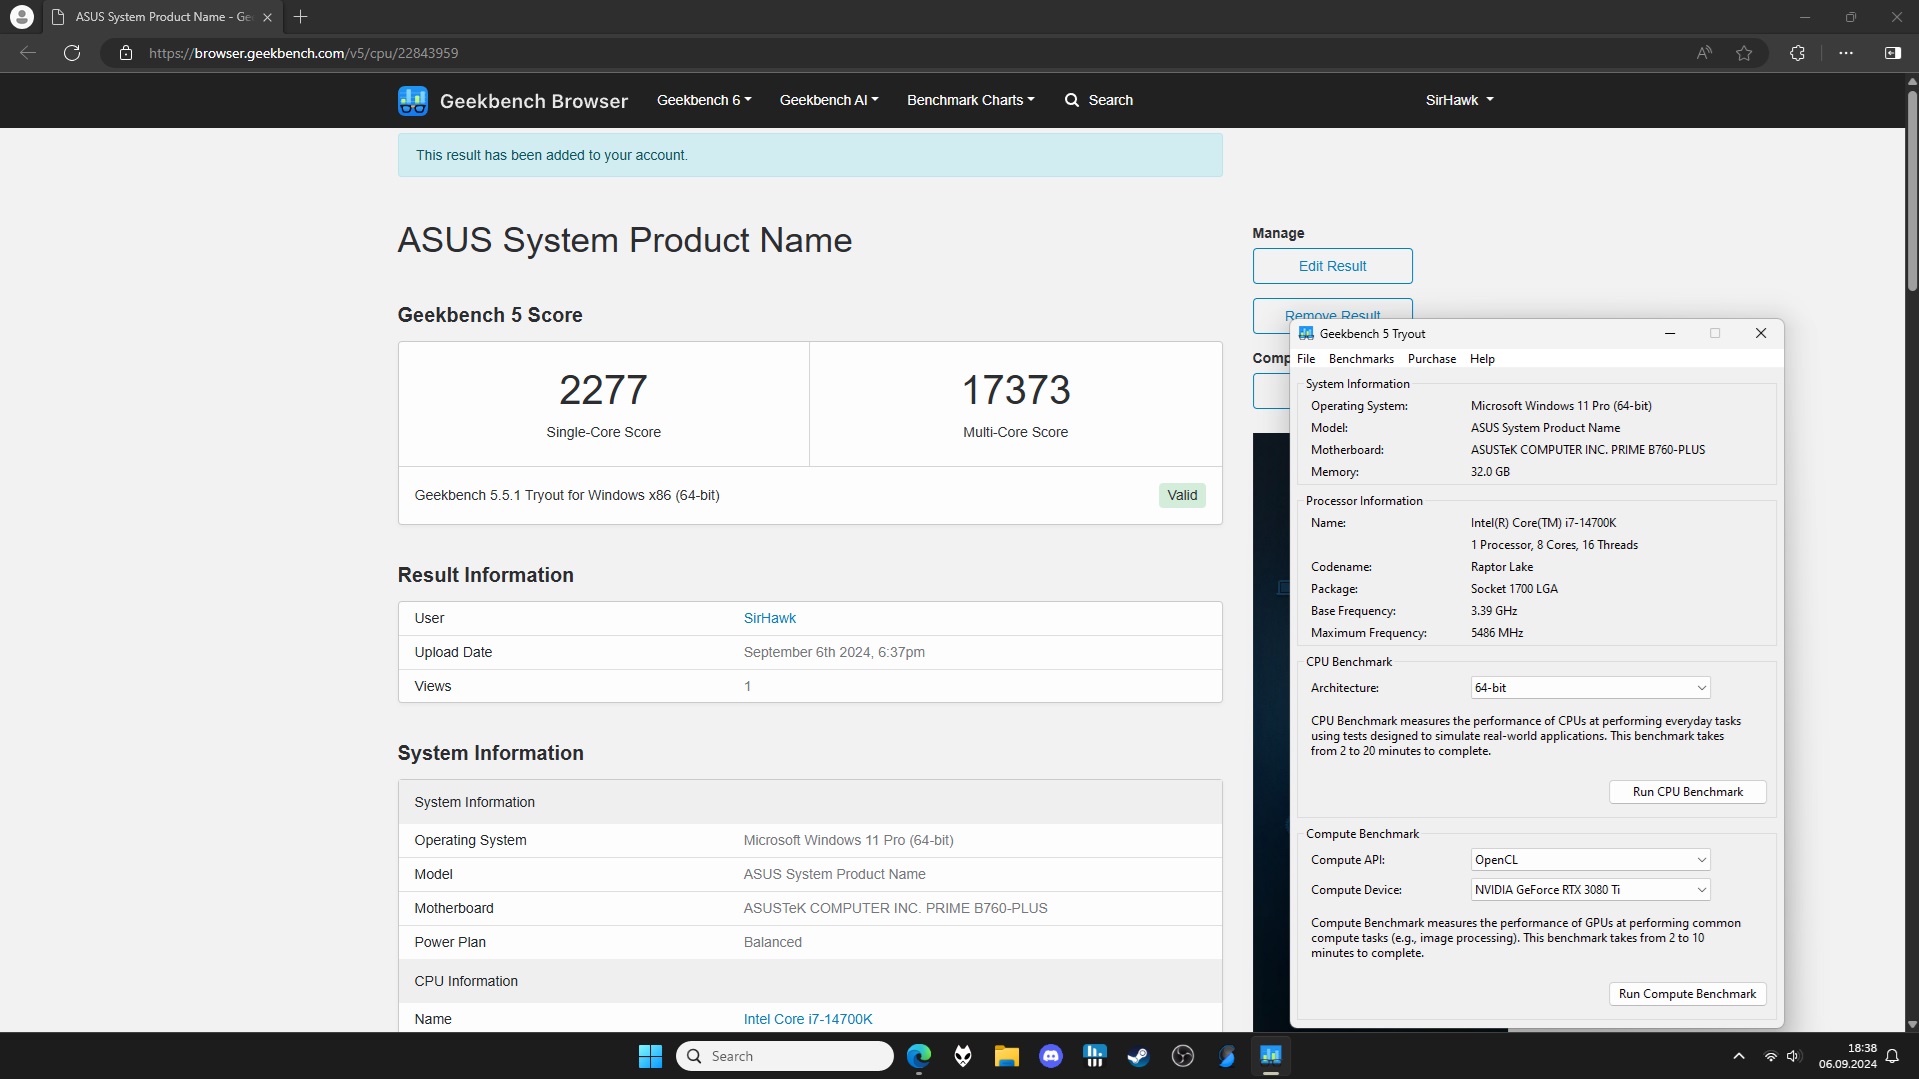Click the green Valid badge

[x=1181, y=496]
